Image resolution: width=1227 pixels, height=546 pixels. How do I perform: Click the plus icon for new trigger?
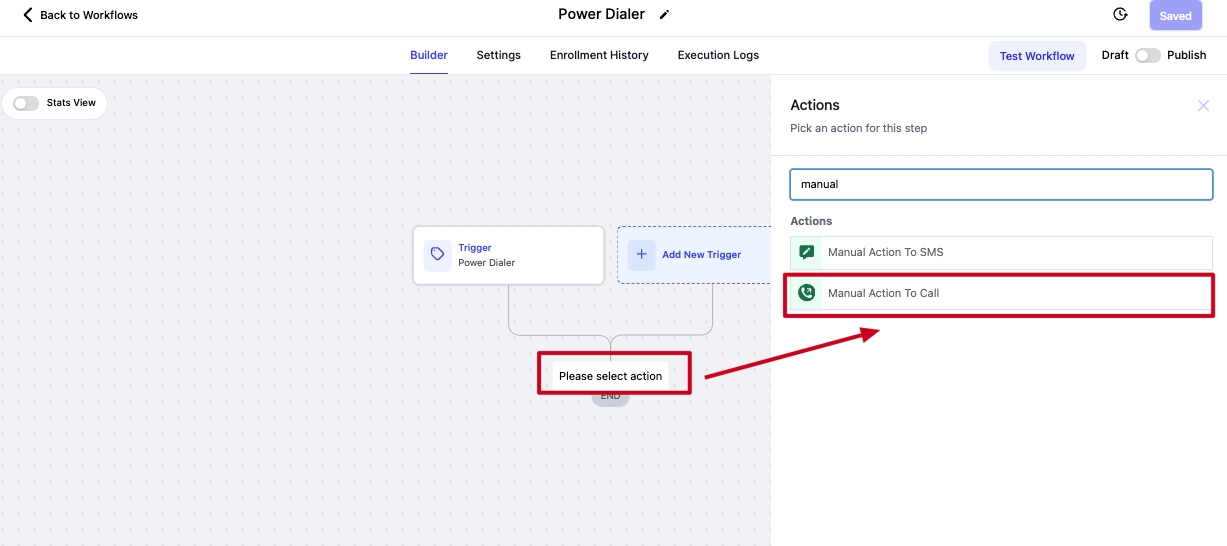click(642, 255)
